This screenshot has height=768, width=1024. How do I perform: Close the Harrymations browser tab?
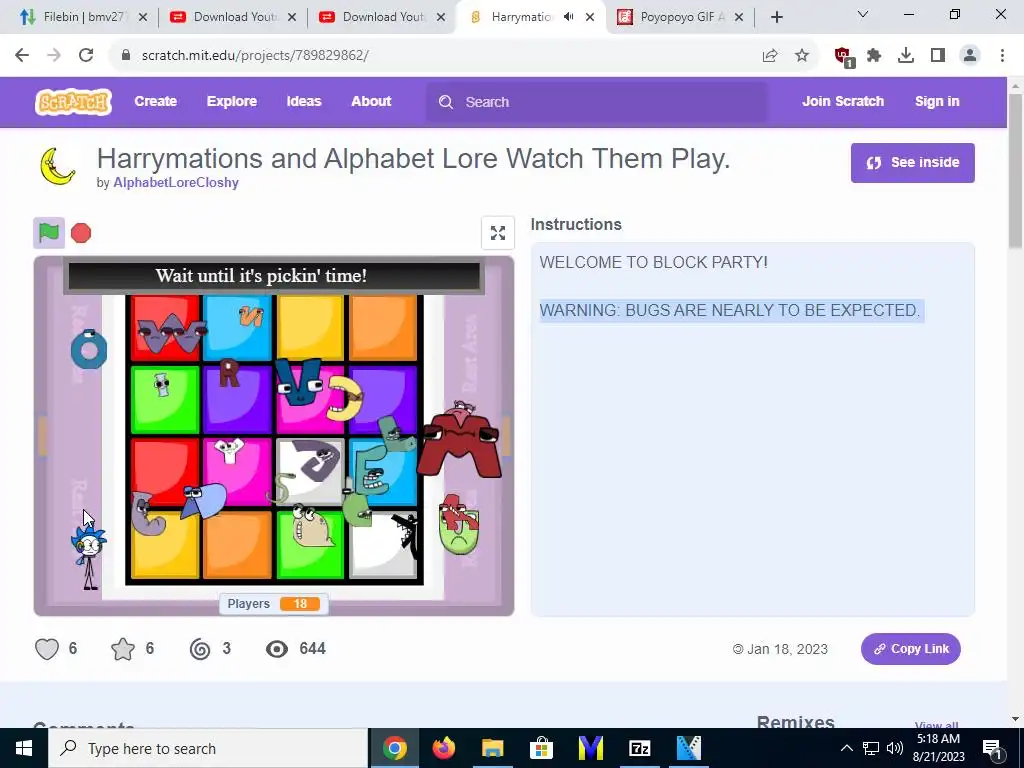coord(590,17)
